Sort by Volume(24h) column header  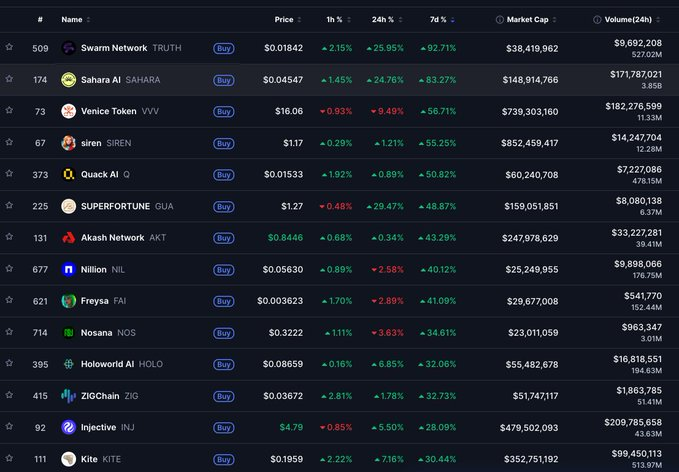tap(627, 19)
